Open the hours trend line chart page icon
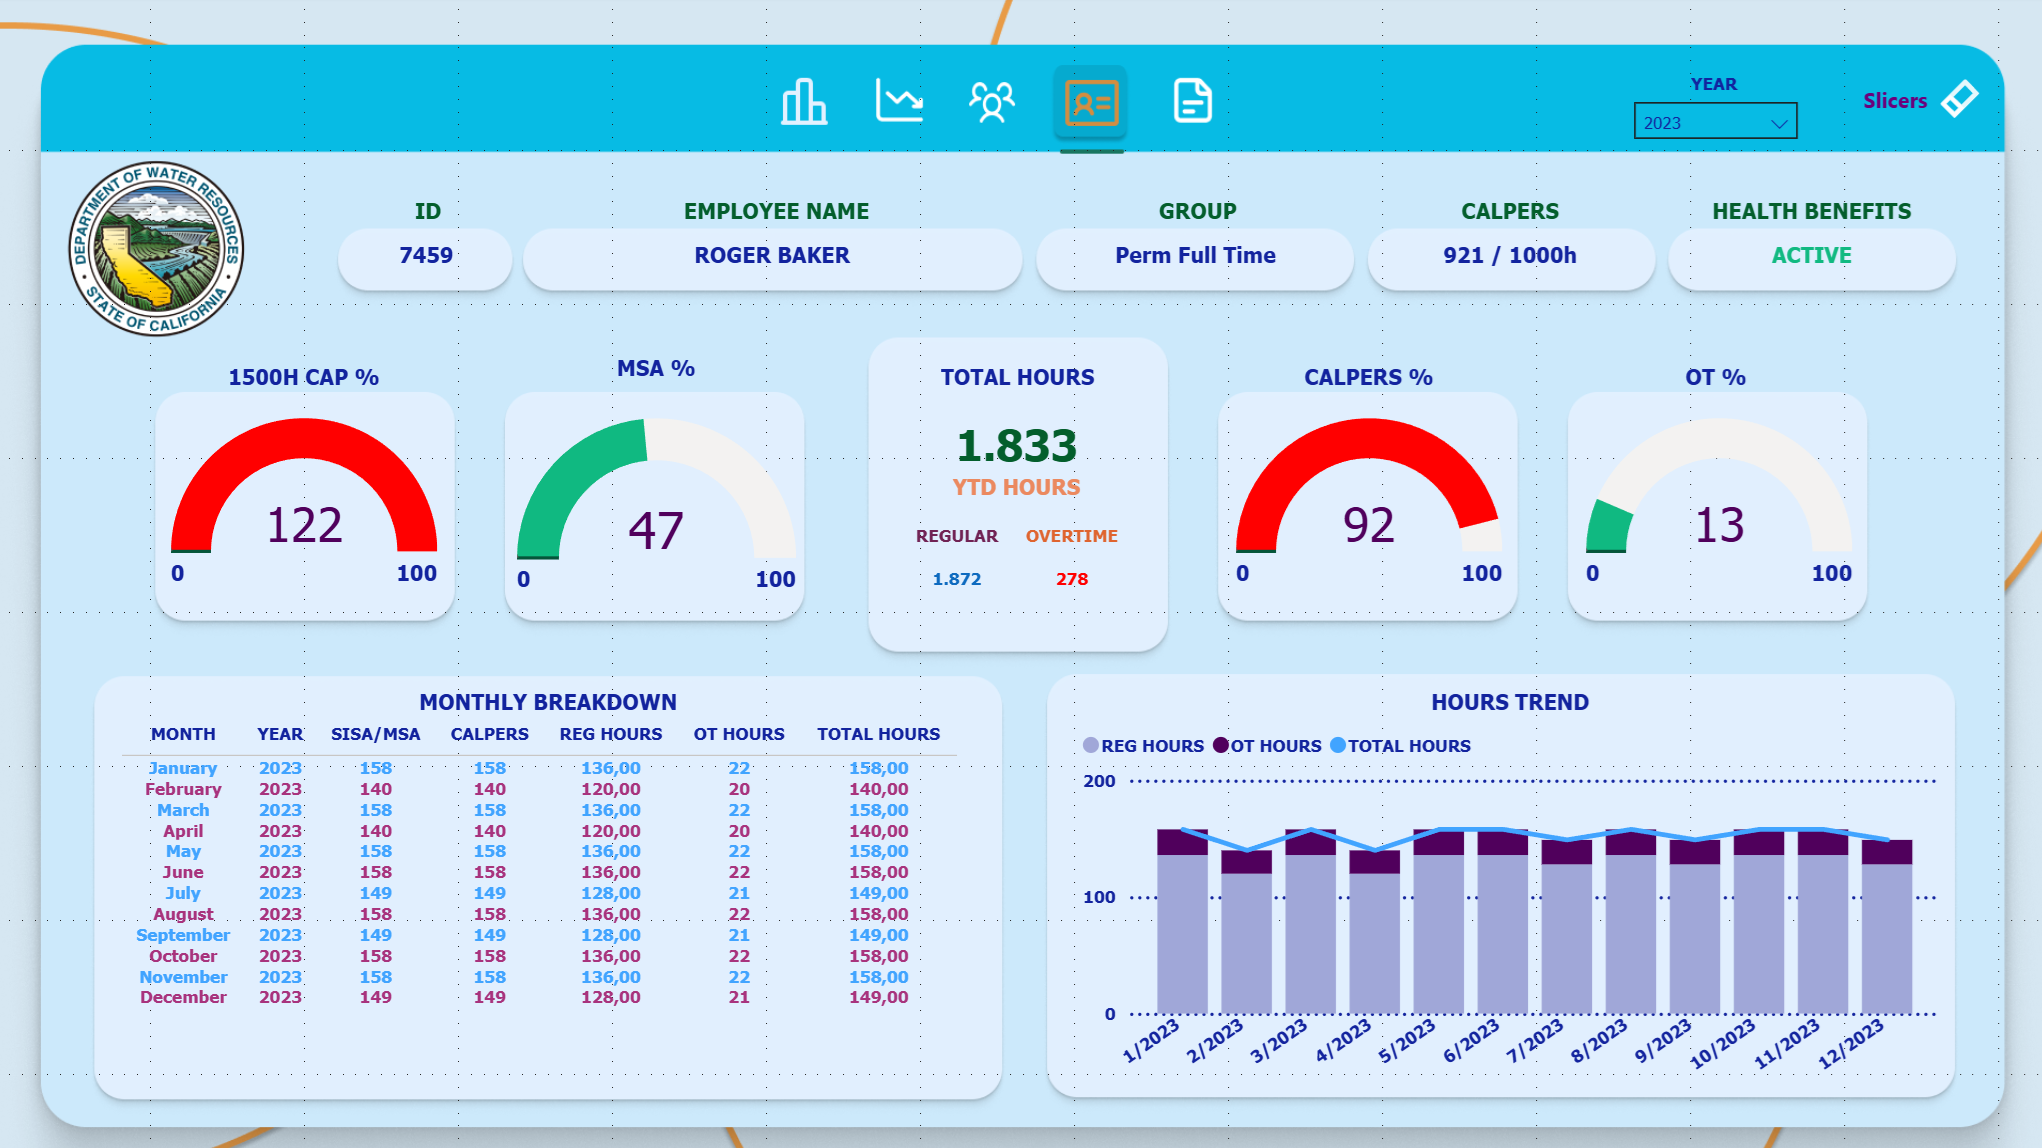 tap(897, 101)
